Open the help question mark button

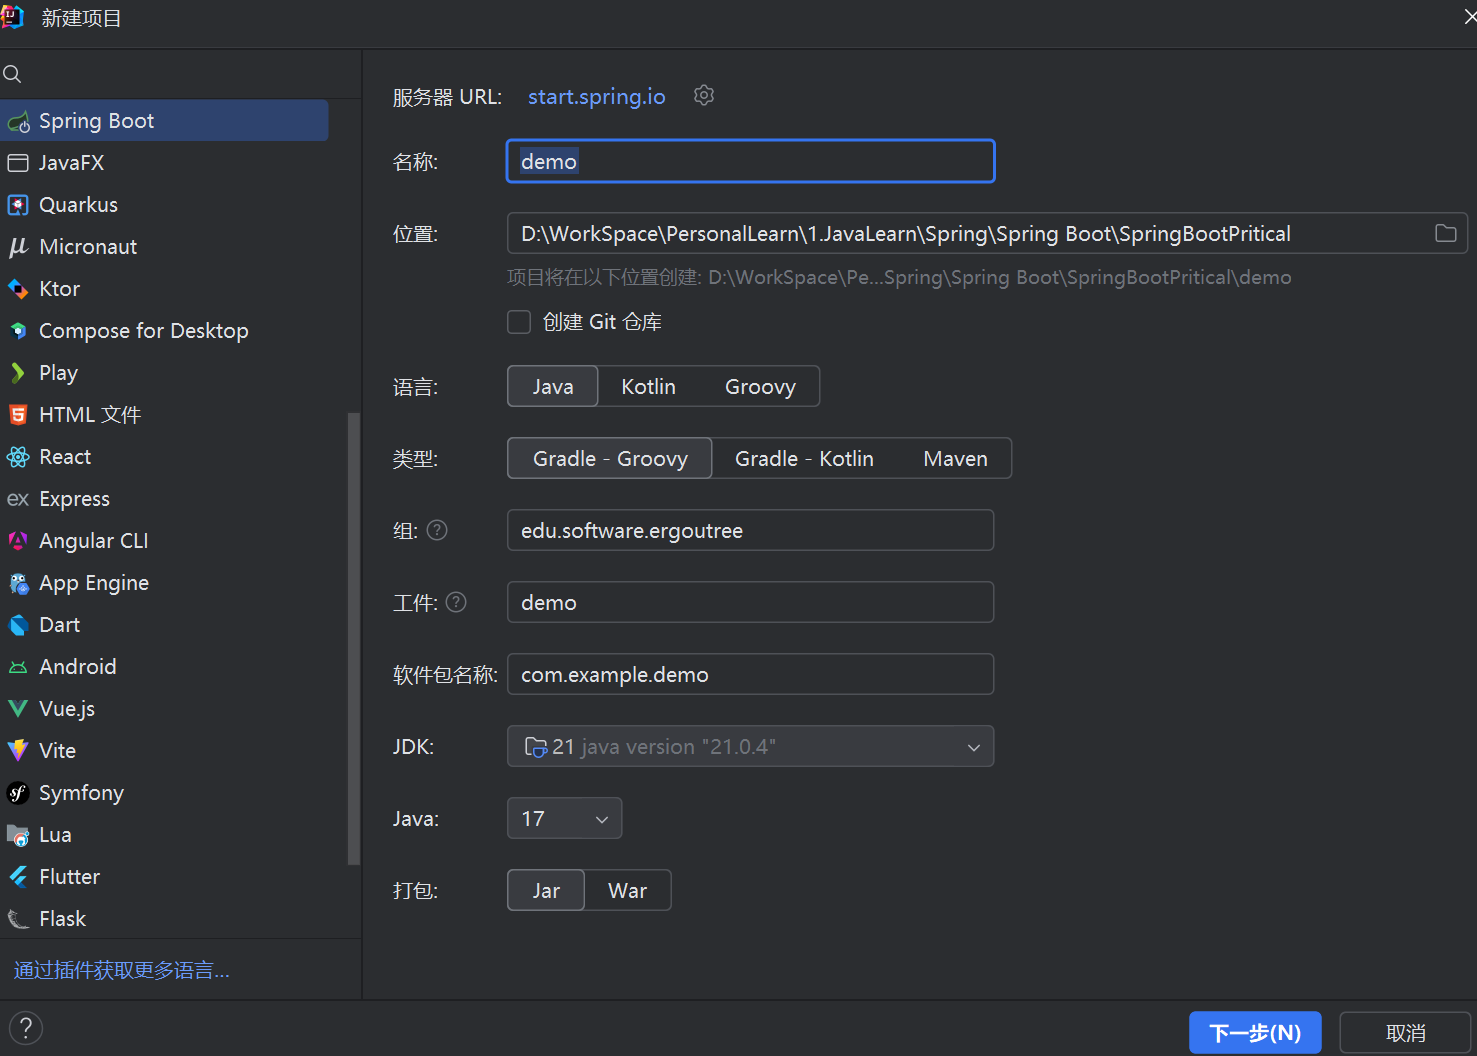26,1028
